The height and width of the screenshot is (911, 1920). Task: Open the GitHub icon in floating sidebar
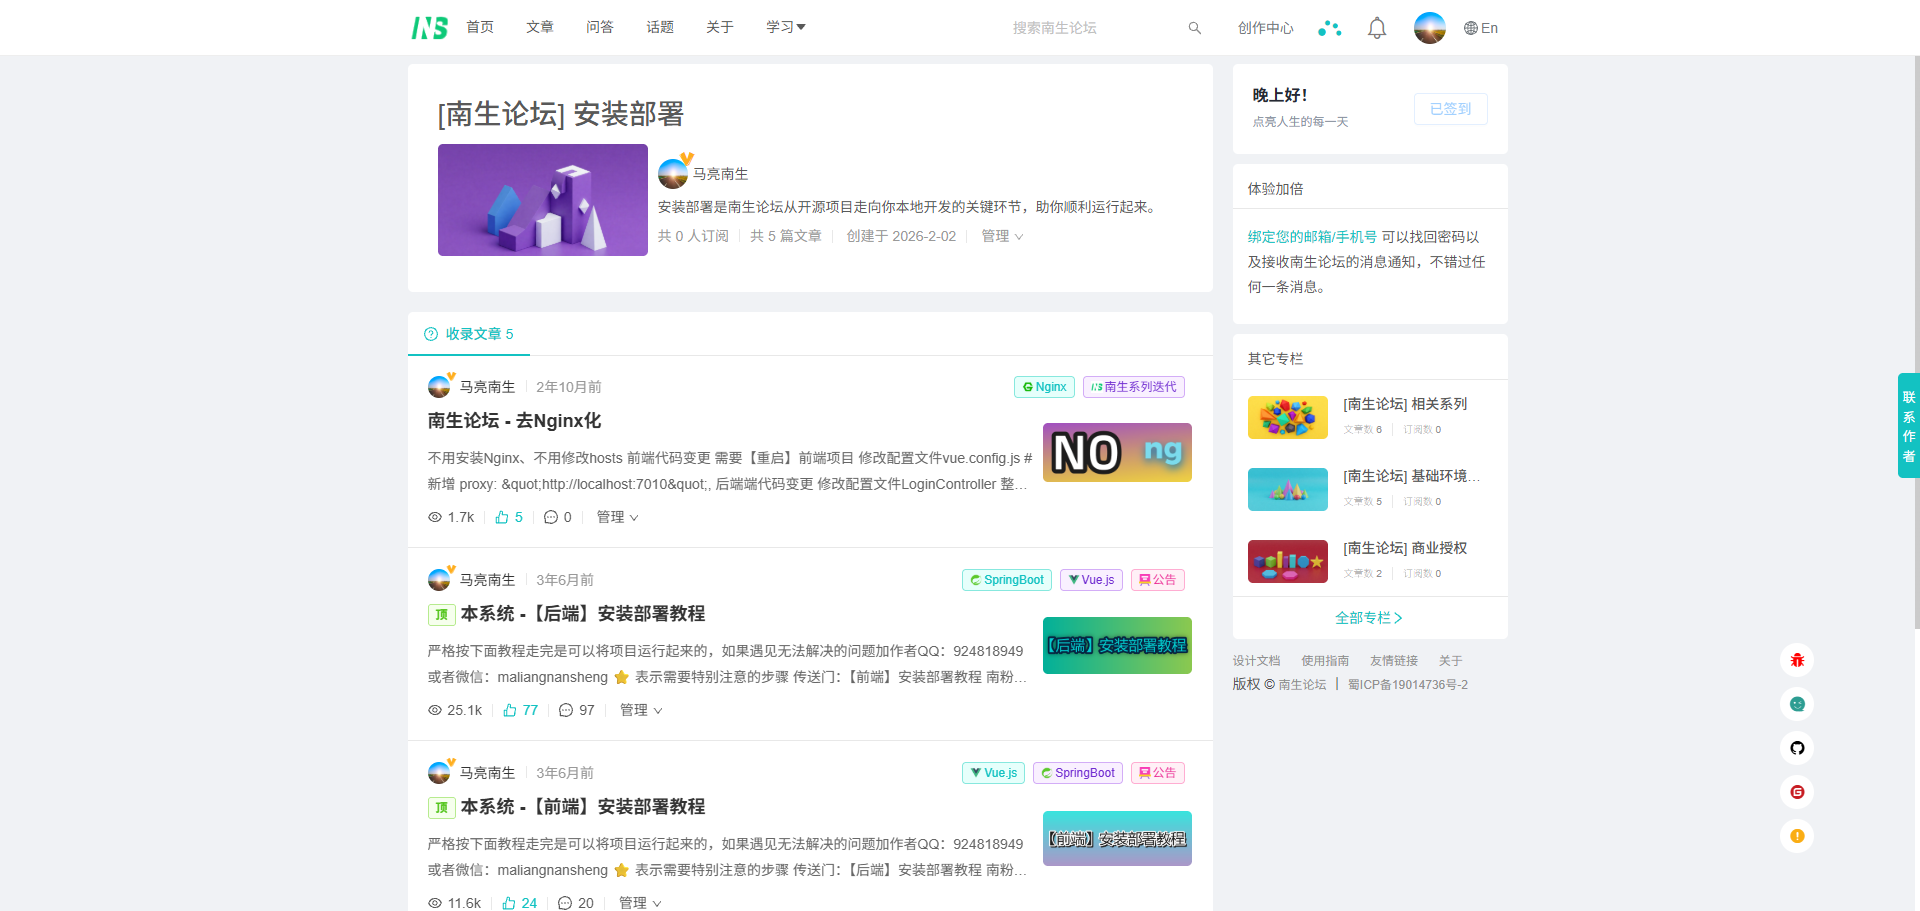point(1797,748)
